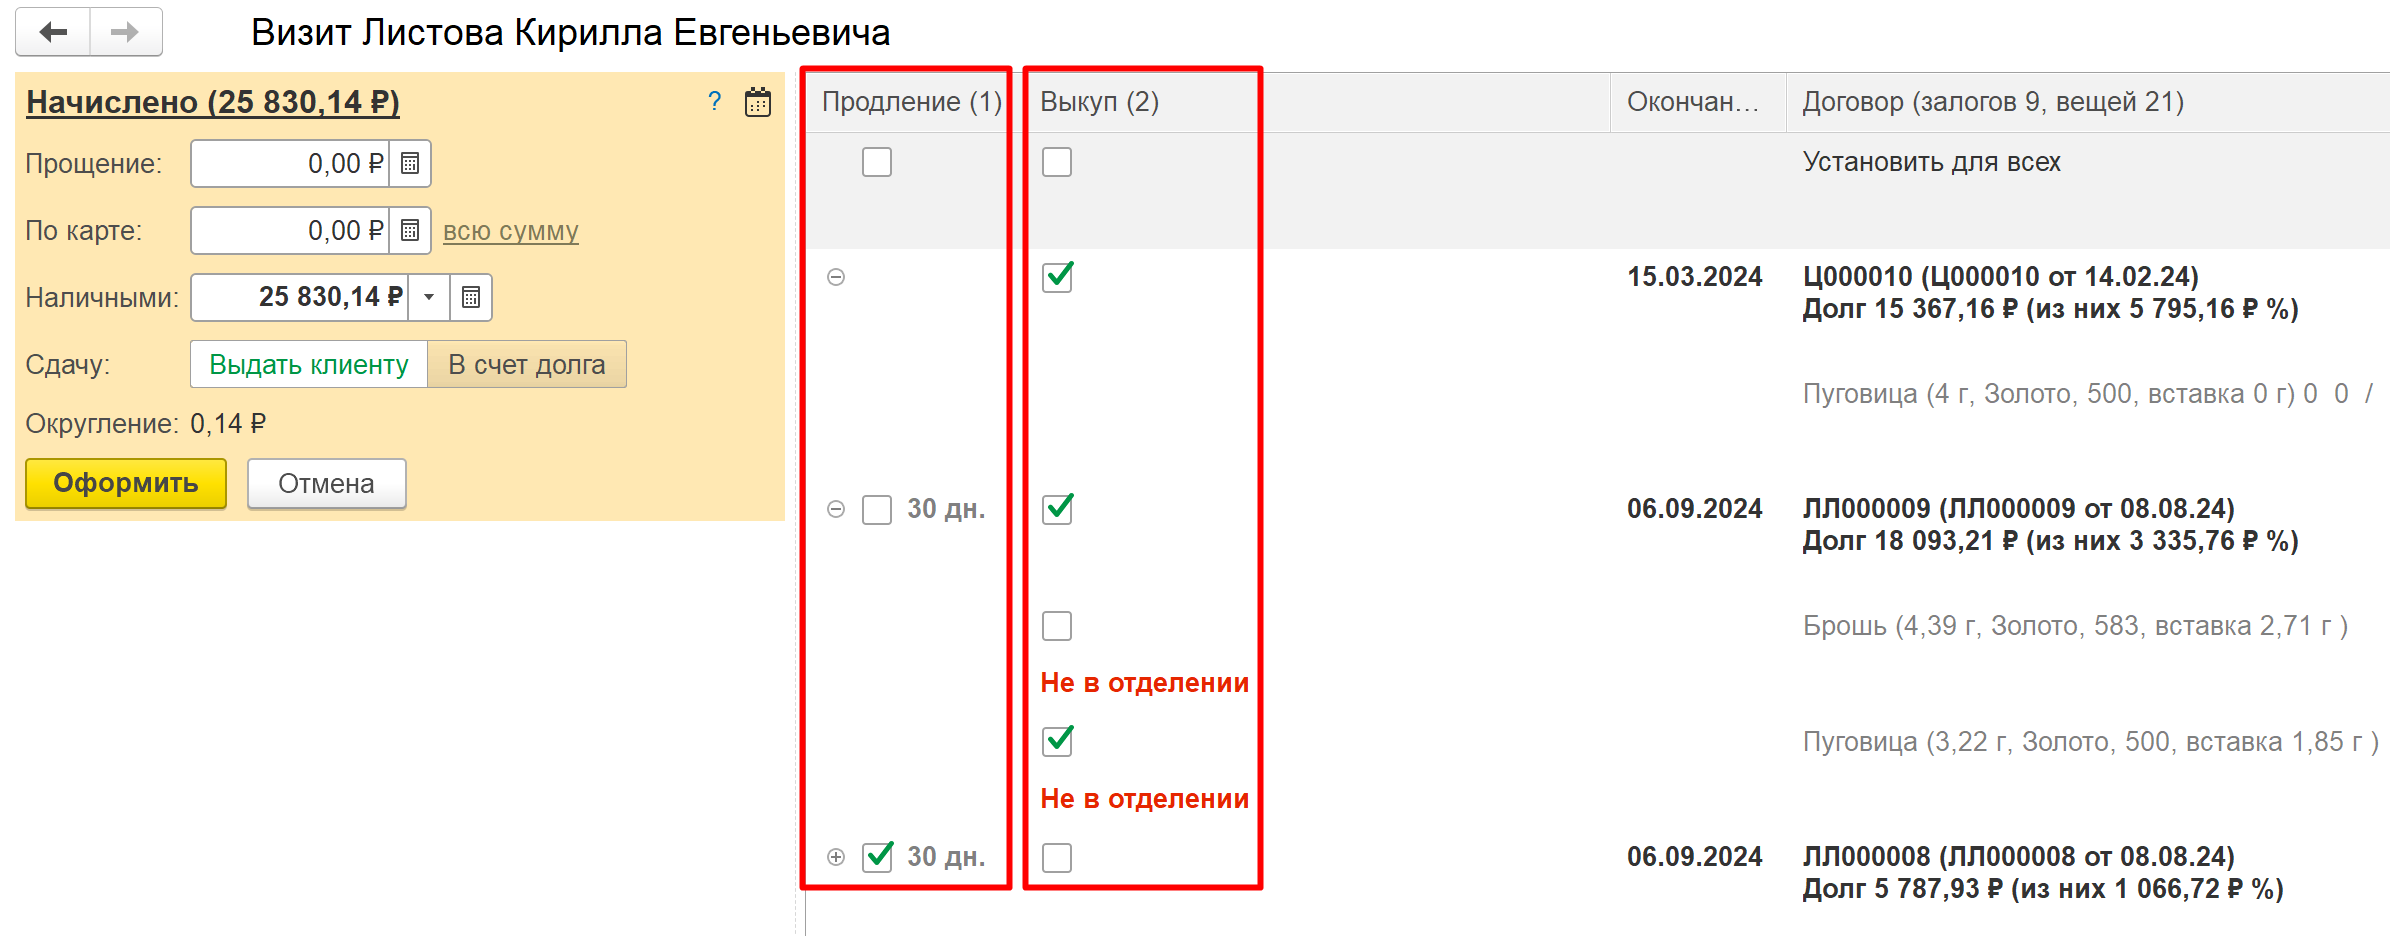Click the всю сумму link
Screen dimensions: 2390x936
511,231
